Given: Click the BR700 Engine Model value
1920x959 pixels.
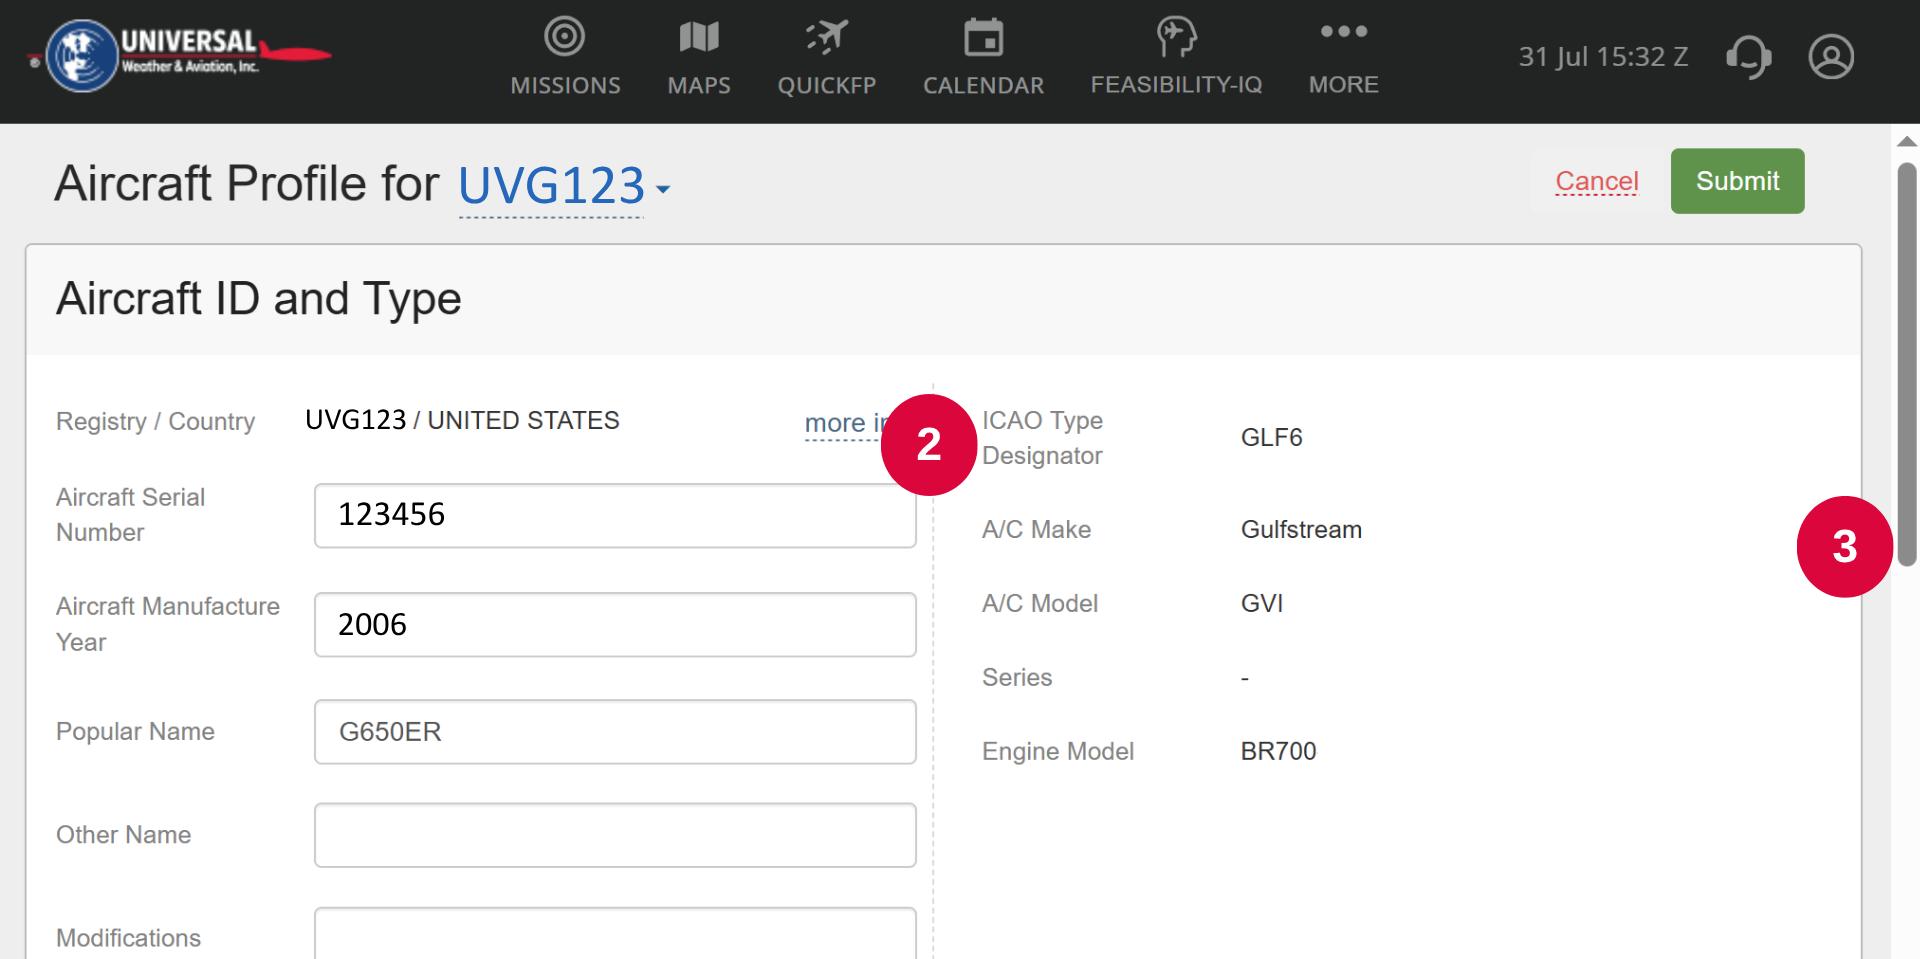Looking at the screenshot, I should [x=1278, y=752].
